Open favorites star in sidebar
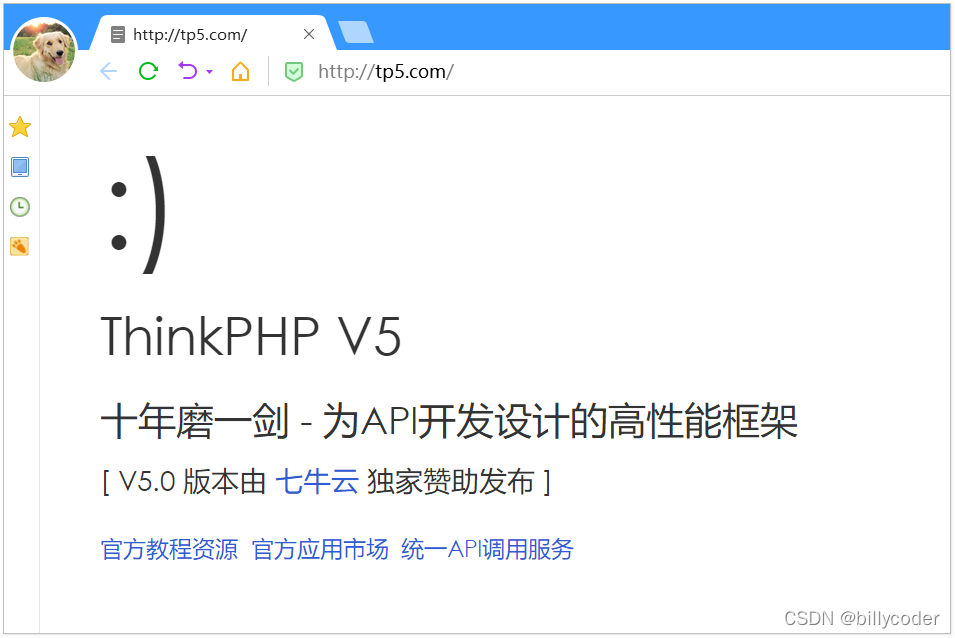 click(20, 127)
